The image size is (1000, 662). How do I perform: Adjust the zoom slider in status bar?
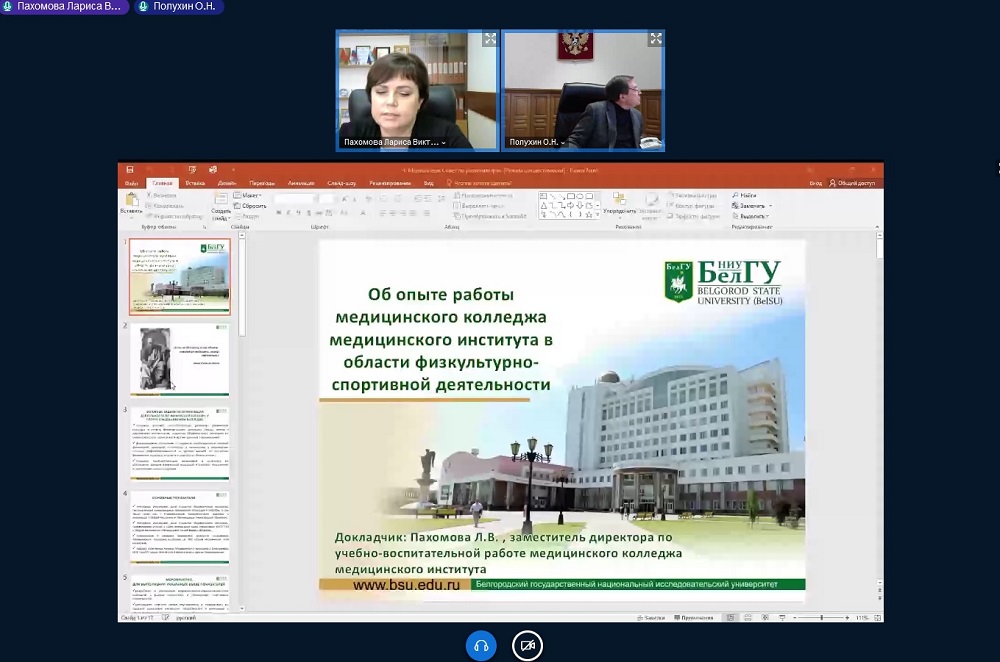(x=825, y=619)
